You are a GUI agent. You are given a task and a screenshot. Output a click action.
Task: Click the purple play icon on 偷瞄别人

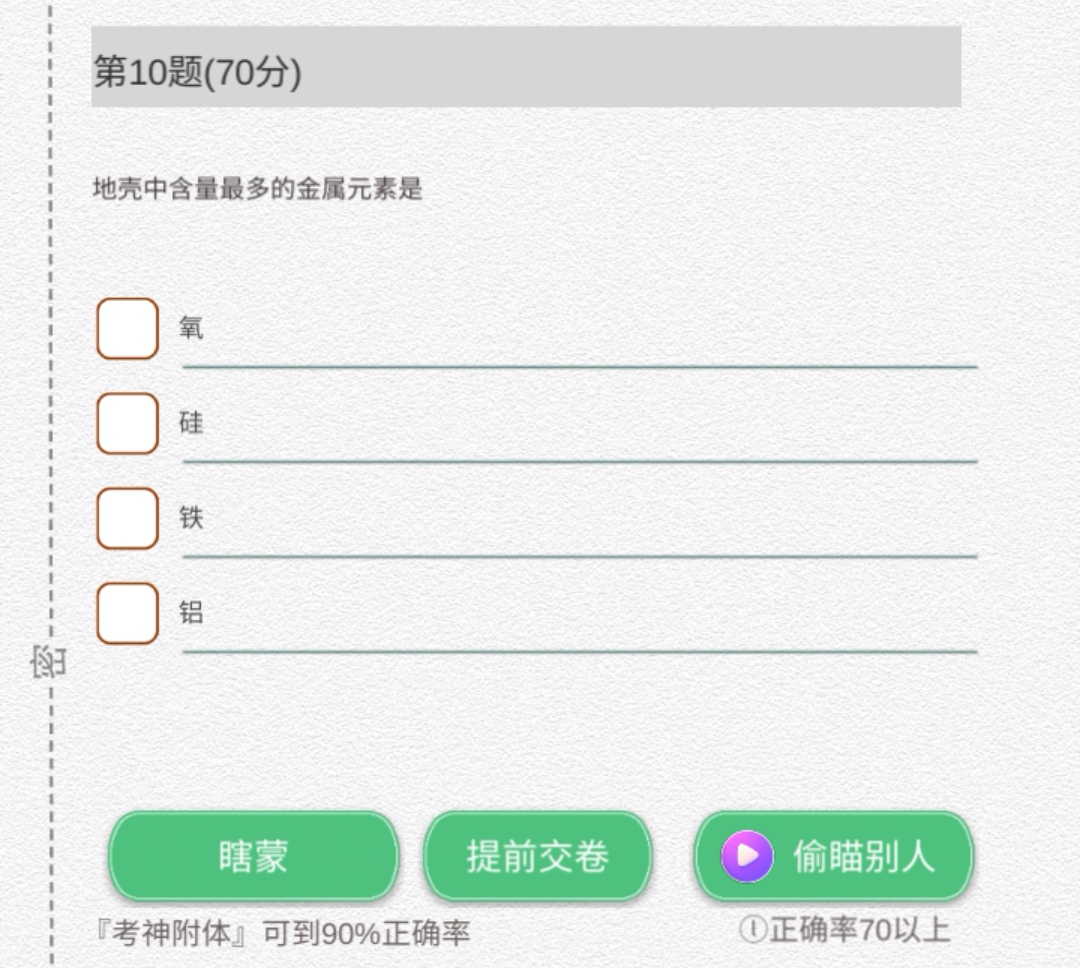click(x=747, y=856)
